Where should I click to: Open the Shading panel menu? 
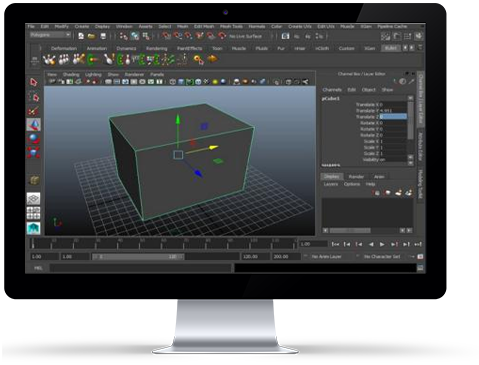coord(71,74)
